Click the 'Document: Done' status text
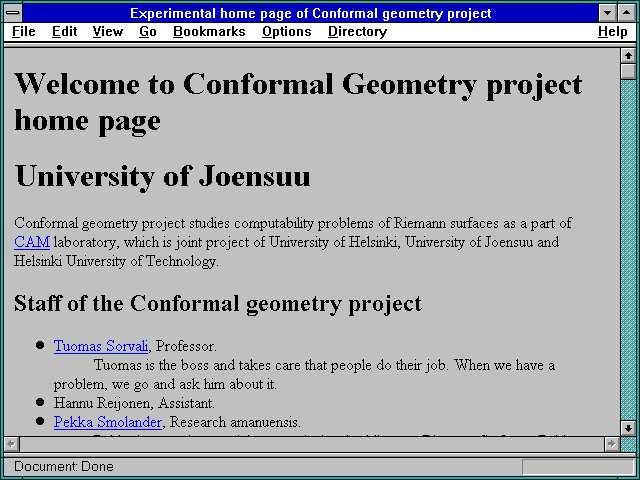Image resolution: width=640 pixels, height=480 pixels. [x=64, y=467]
